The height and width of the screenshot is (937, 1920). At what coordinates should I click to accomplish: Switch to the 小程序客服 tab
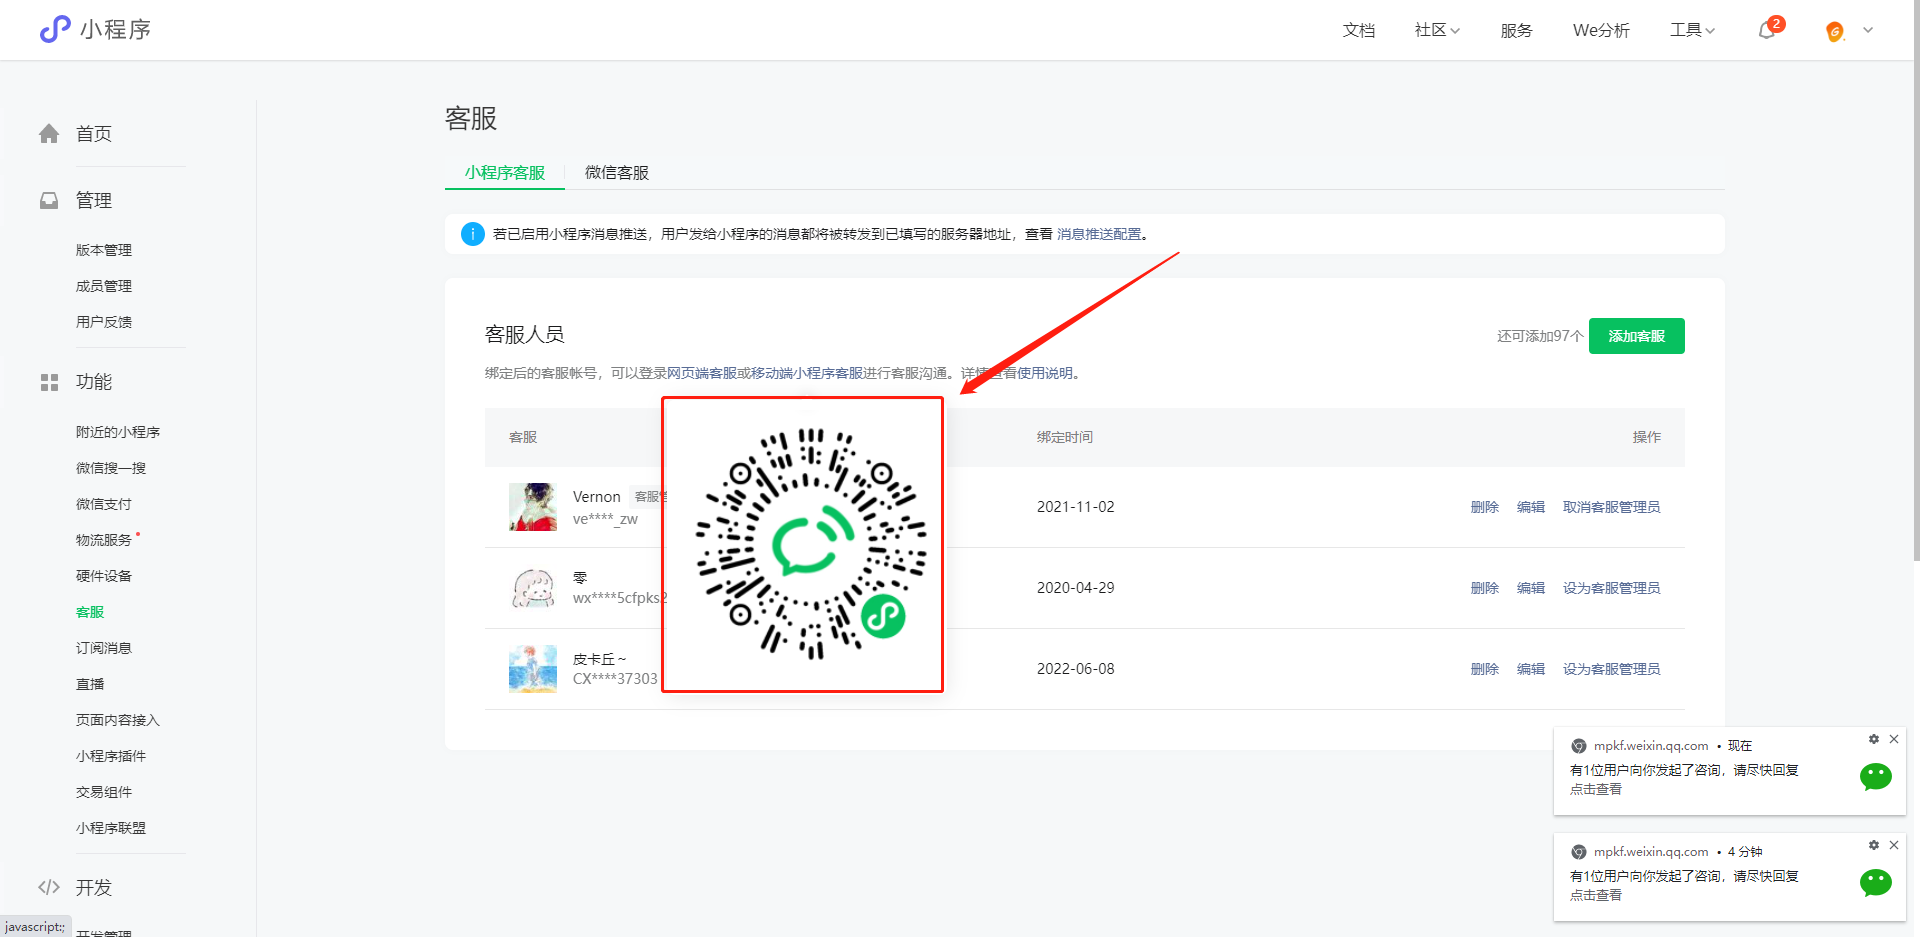[505, 172]
